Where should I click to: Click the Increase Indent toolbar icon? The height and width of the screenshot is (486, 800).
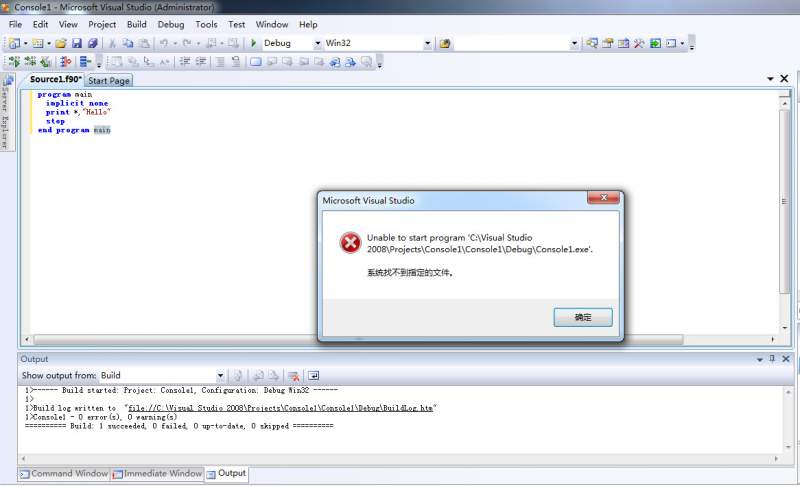click(201, 62)
